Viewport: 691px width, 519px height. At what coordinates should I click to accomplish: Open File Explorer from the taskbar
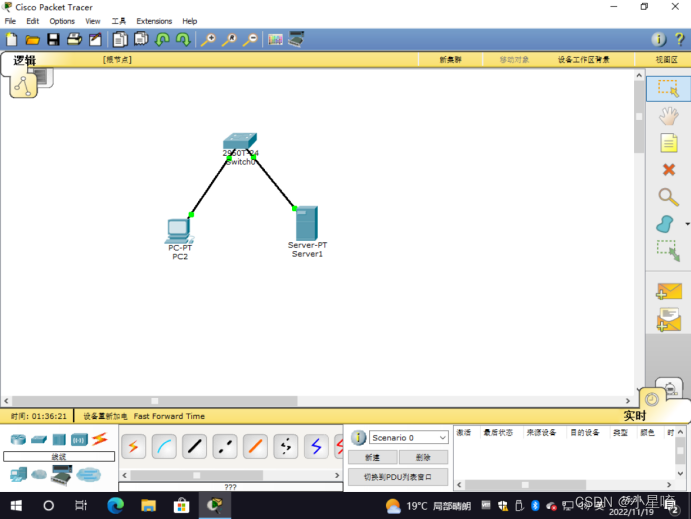click(149, 505)
